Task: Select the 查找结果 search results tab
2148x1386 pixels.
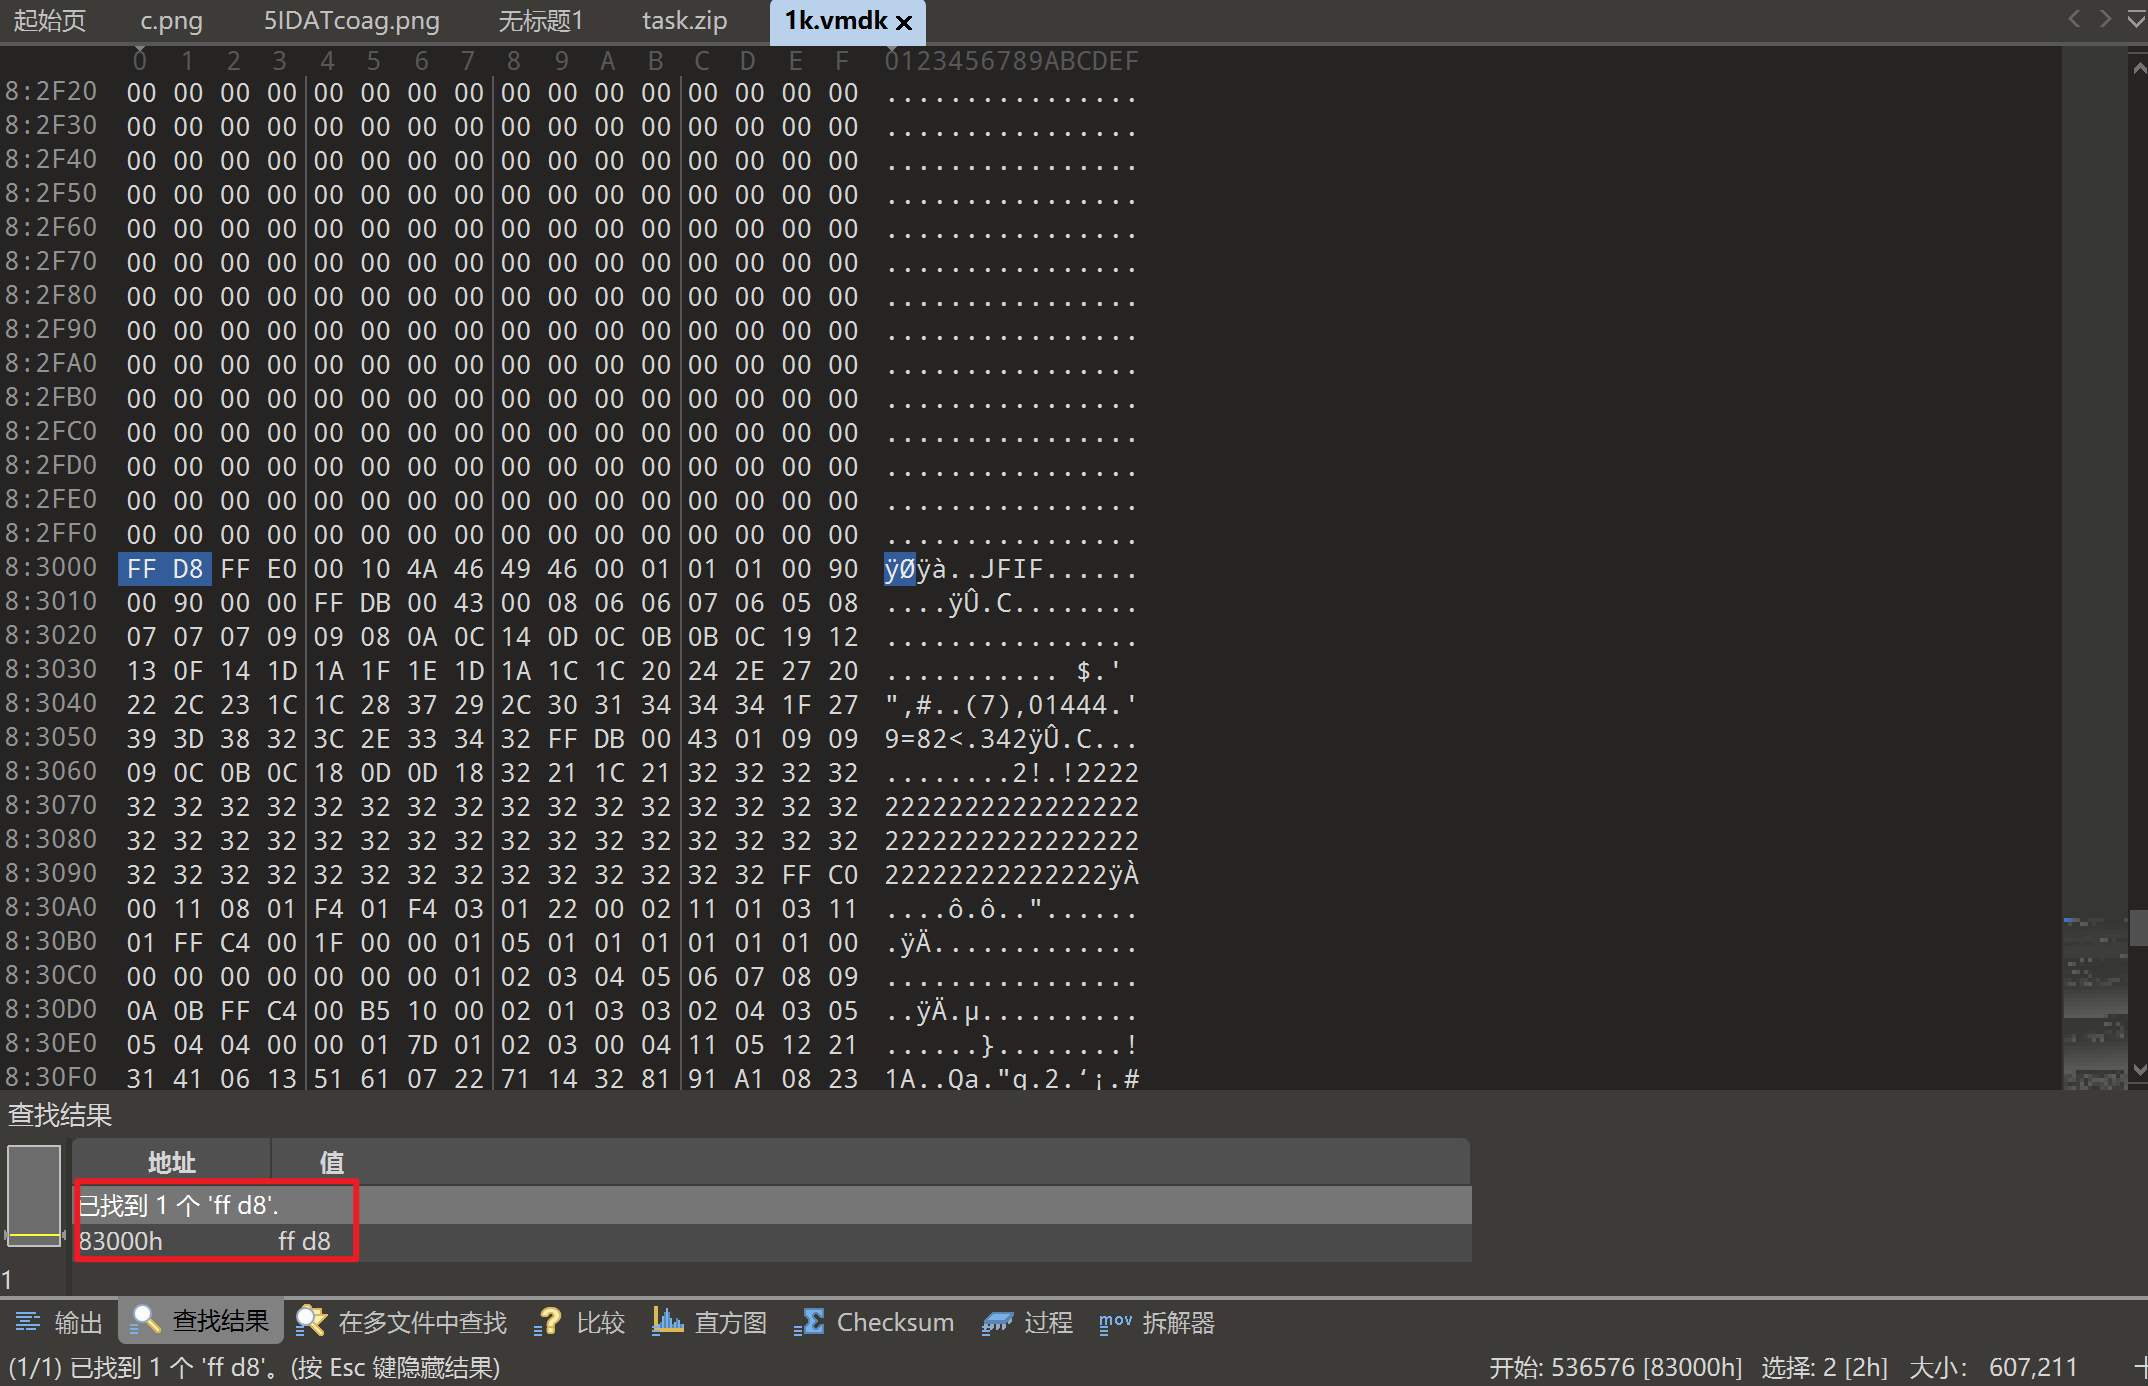Action: click(x=201, y=1322)
